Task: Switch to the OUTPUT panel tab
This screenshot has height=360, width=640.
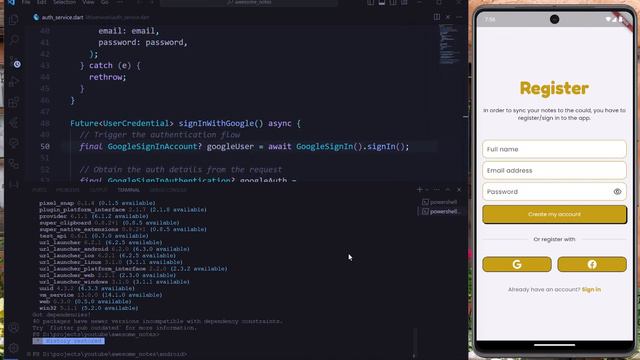Action: click(x=98, y=190)
